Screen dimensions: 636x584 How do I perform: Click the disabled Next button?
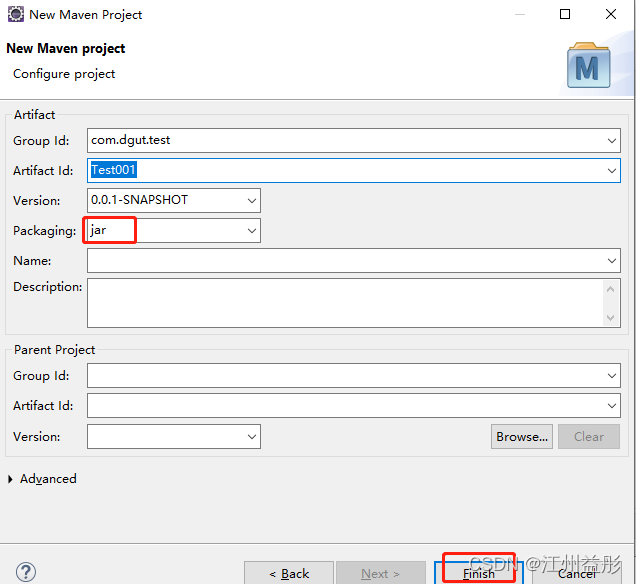pos(381,573)
